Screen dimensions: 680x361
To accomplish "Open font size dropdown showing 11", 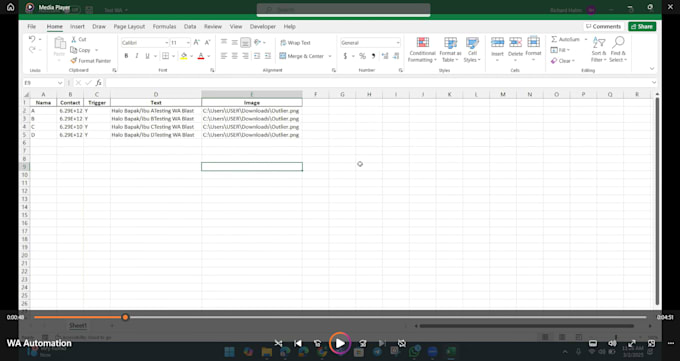I will [x=188, y=43].
